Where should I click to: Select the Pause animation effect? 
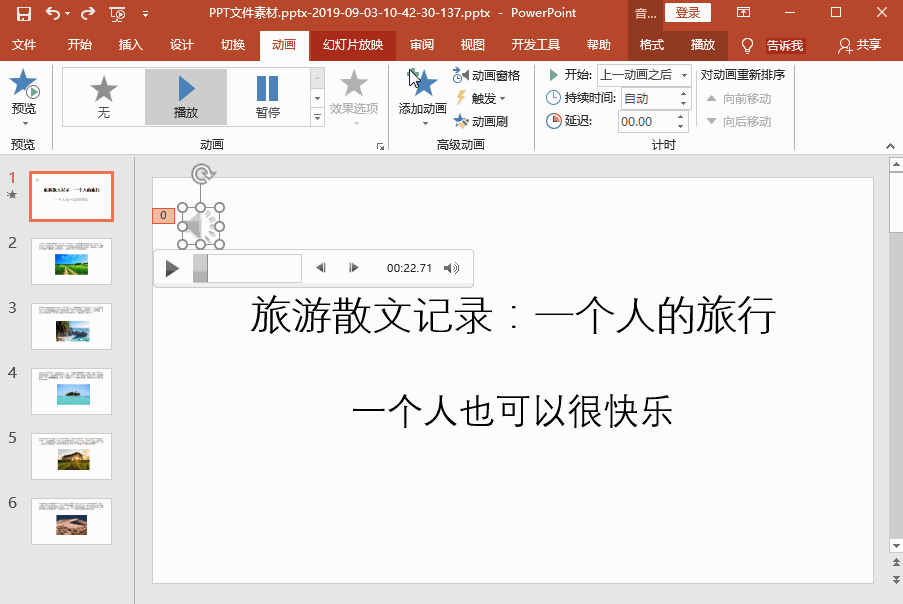[x=268, y=97]
